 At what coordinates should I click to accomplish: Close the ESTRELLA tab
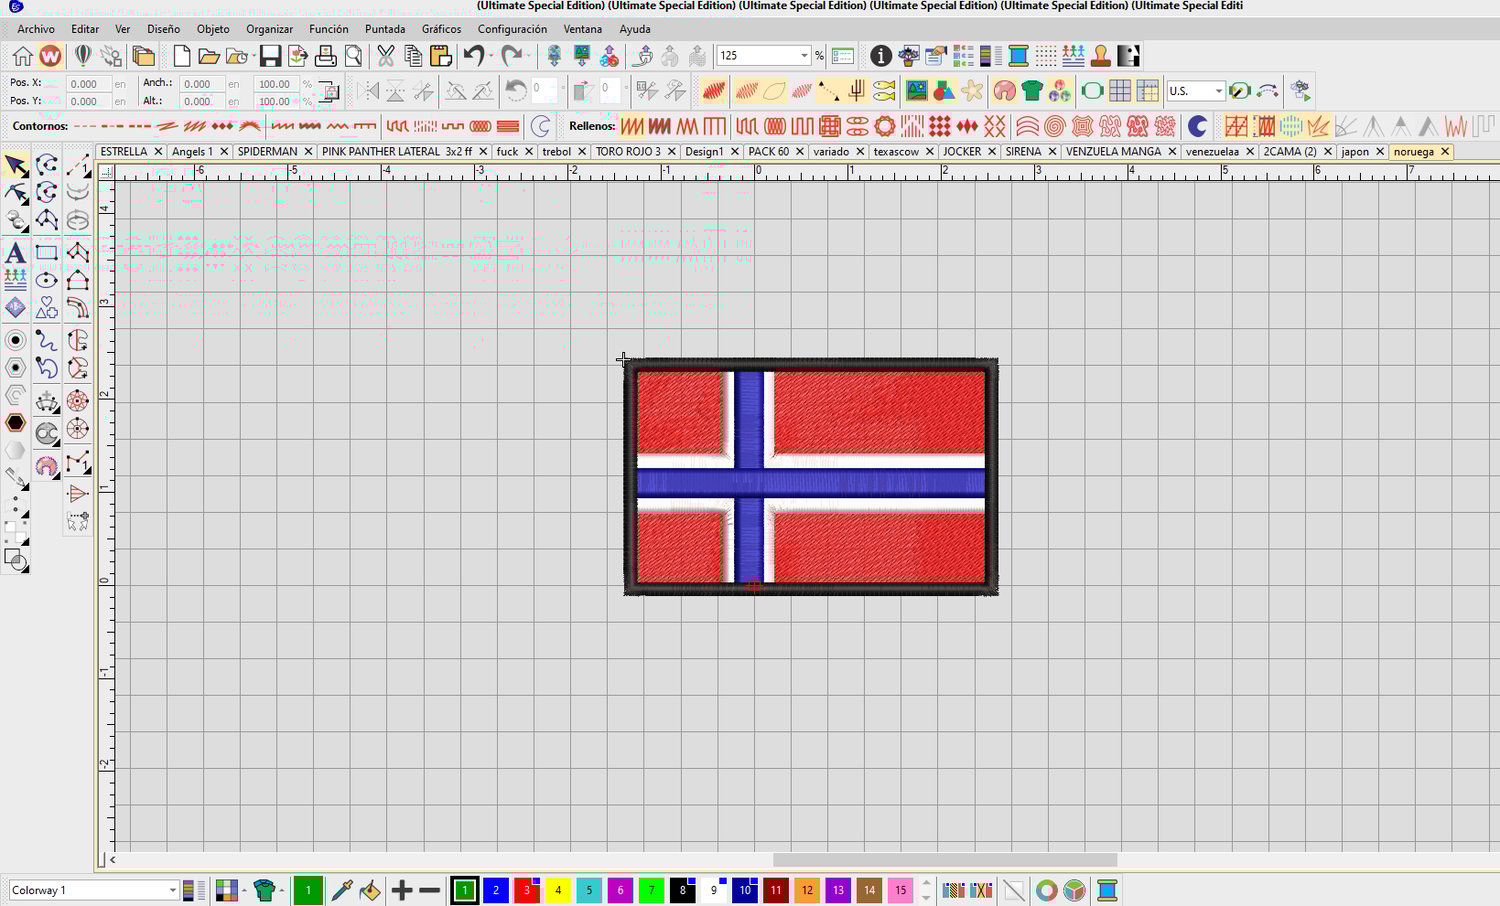tap(158, 152)
